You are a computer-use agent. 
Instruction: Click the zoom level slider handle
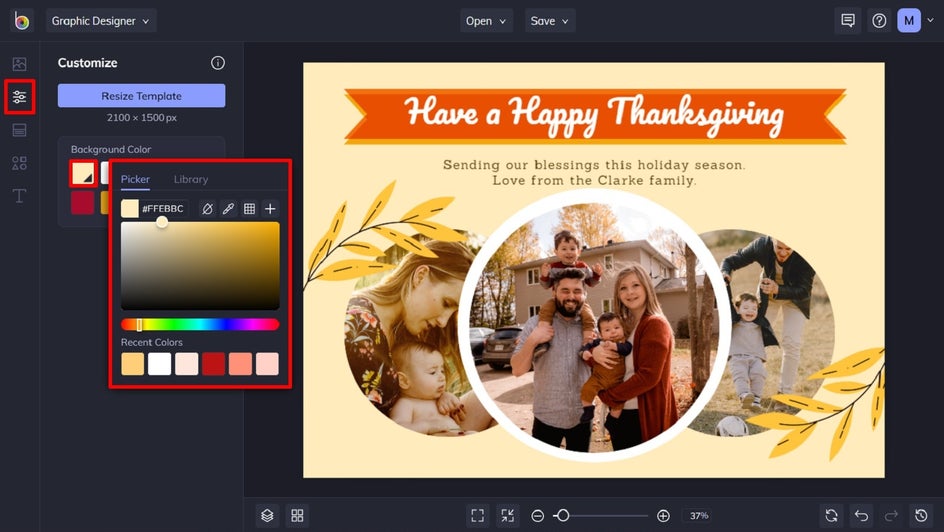click(x=563, y=516)
